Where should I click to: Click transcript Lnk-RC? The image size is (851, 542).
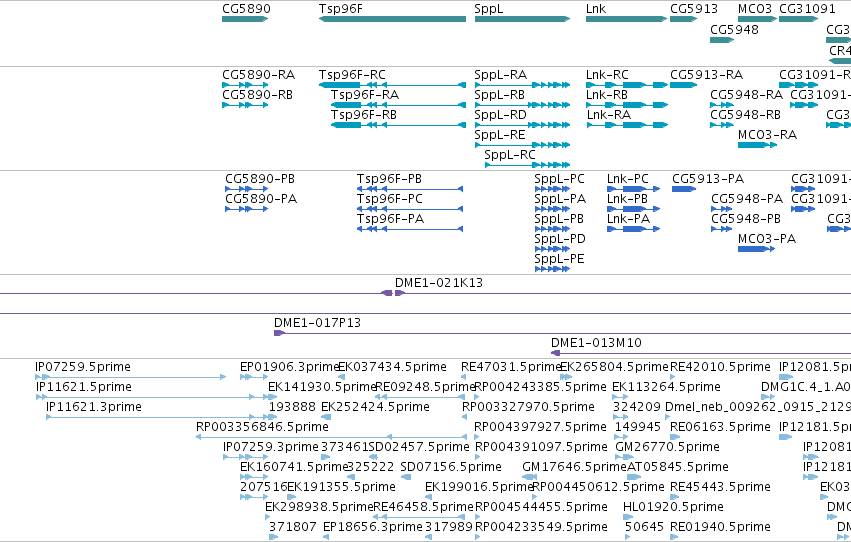pos(627,85)
